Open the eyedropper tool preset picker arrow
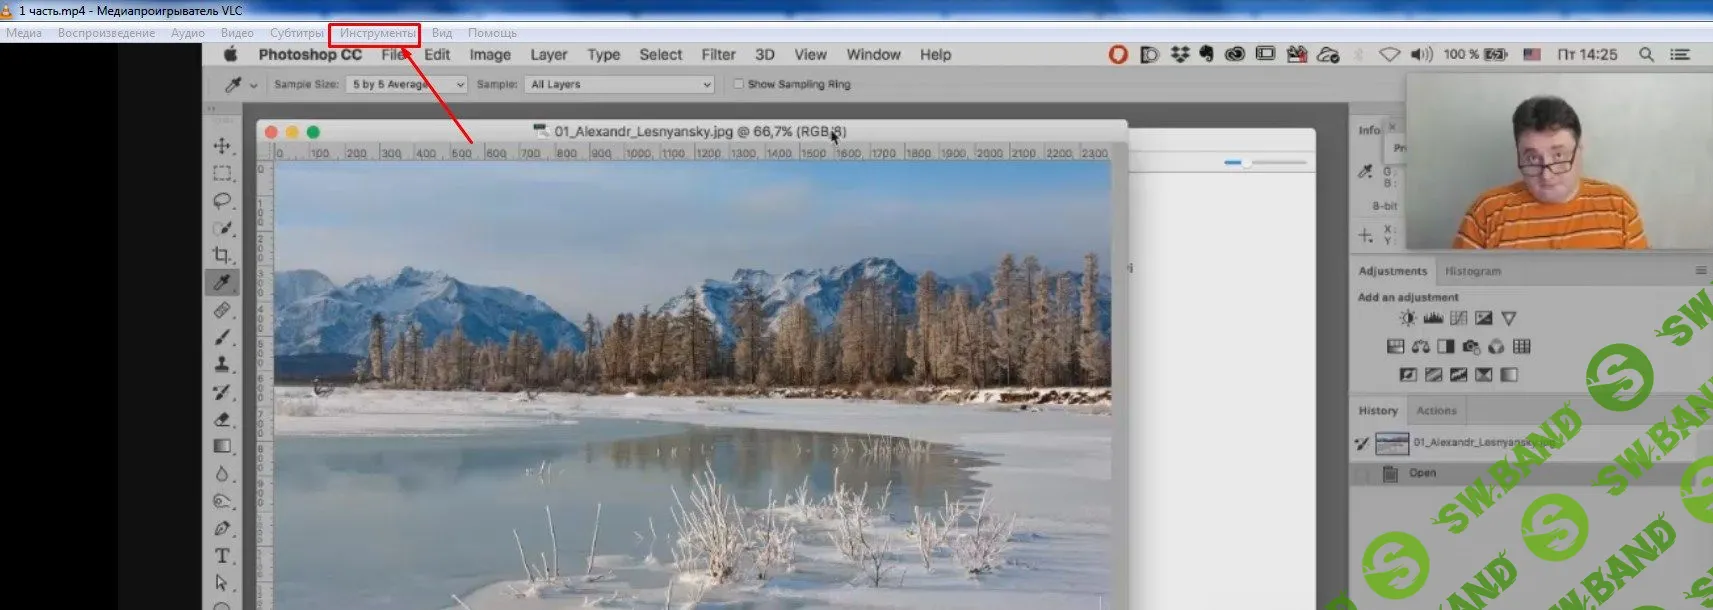 (254, 85)
